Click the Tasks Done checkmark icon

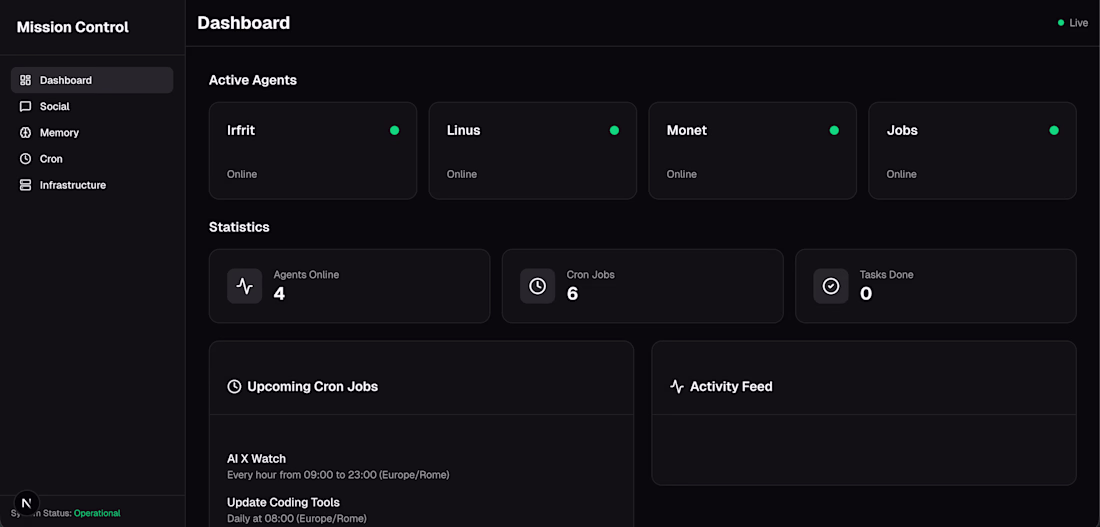pos(831,286)
